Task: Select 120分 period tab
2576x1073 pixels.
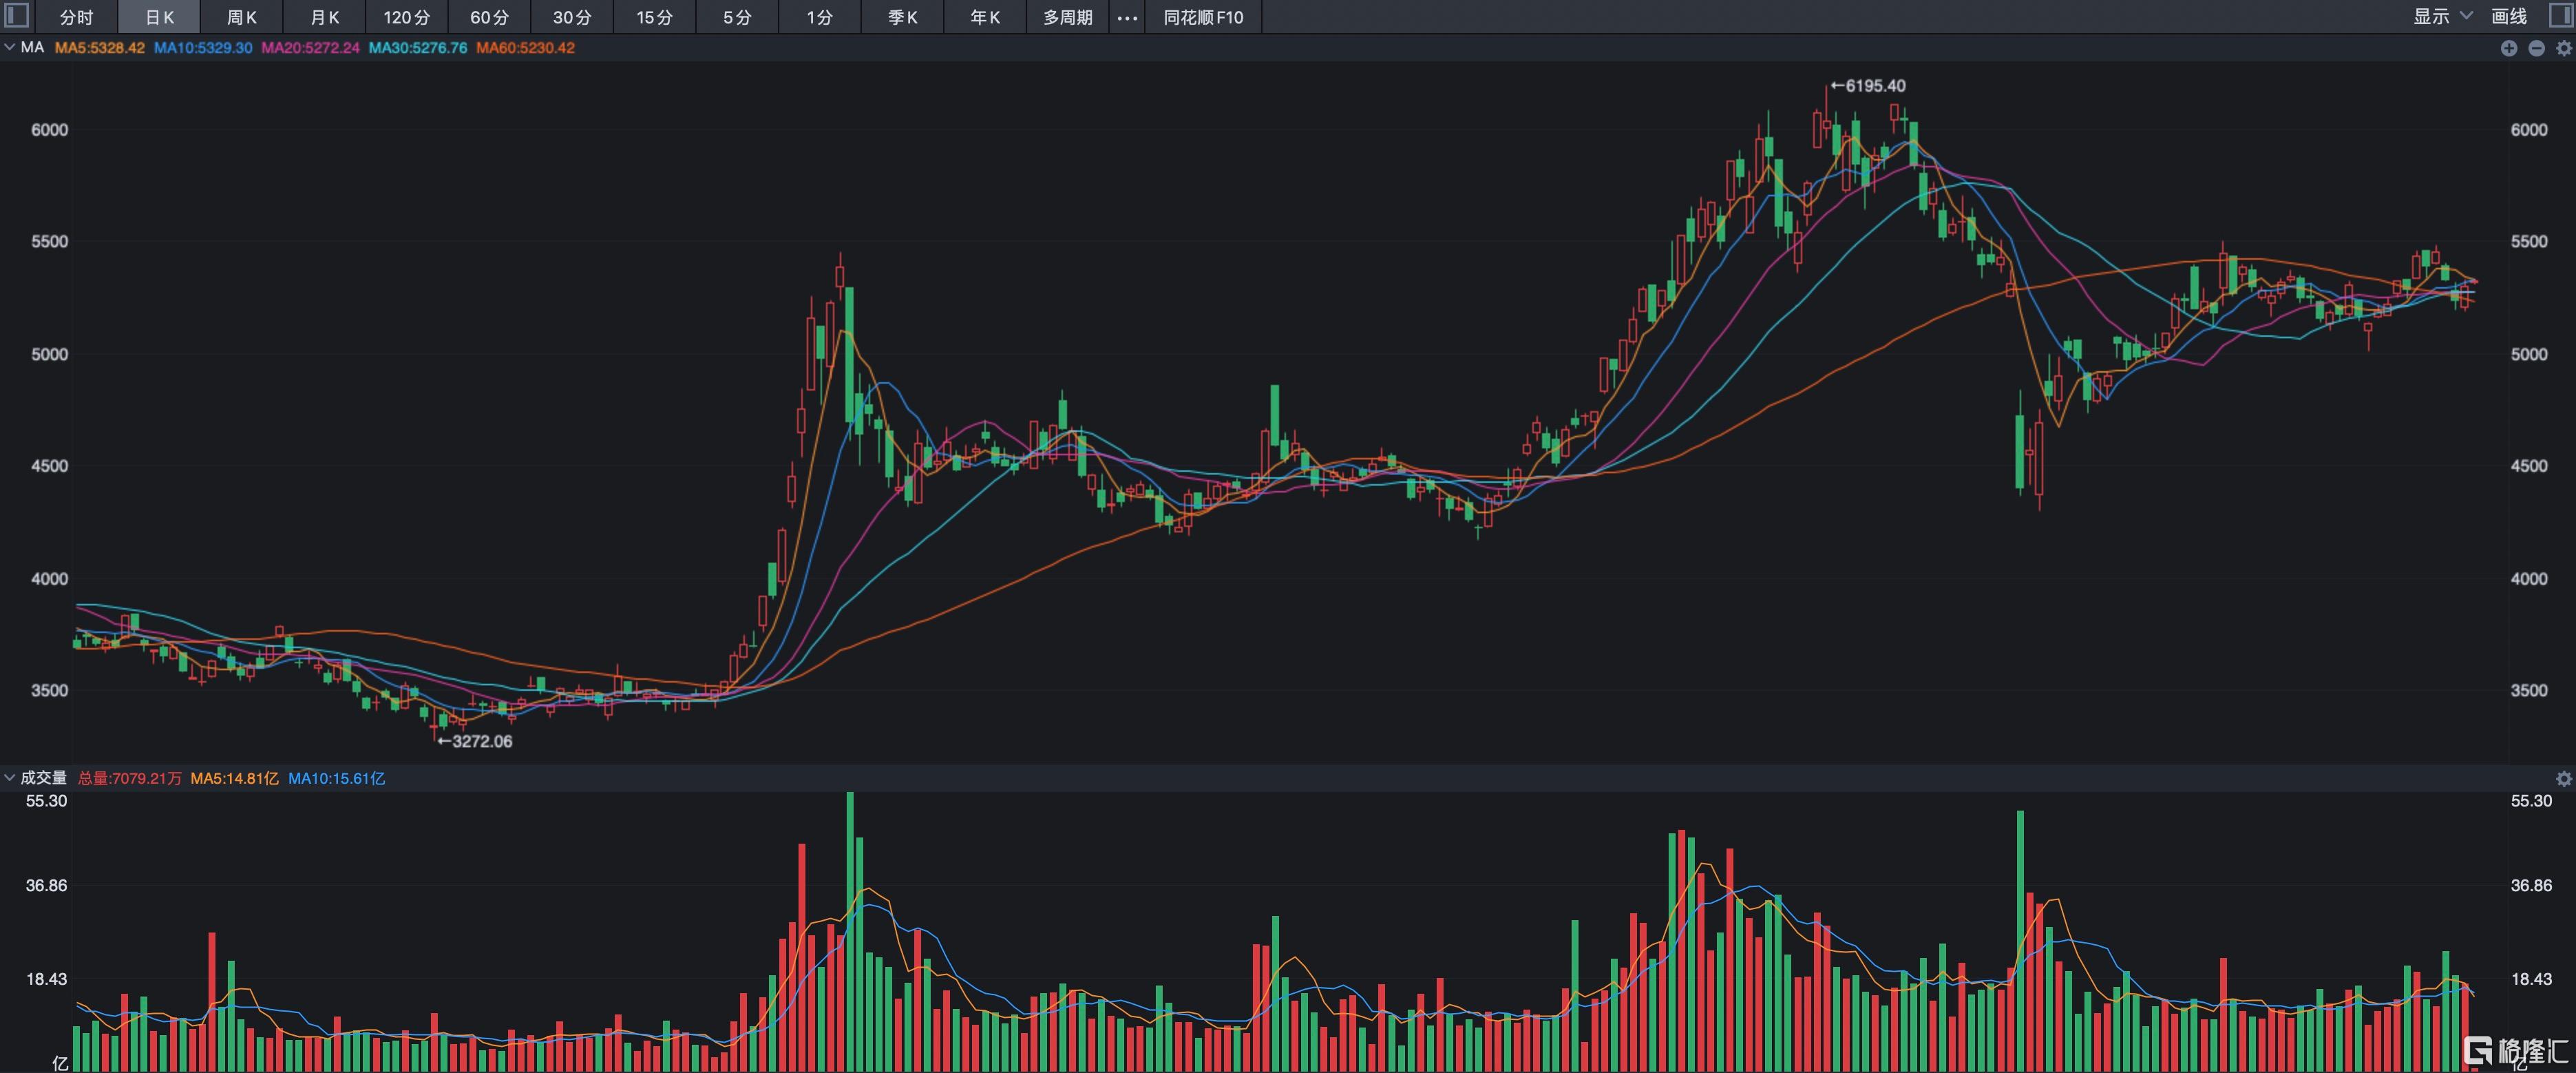Action: (406, 17)
